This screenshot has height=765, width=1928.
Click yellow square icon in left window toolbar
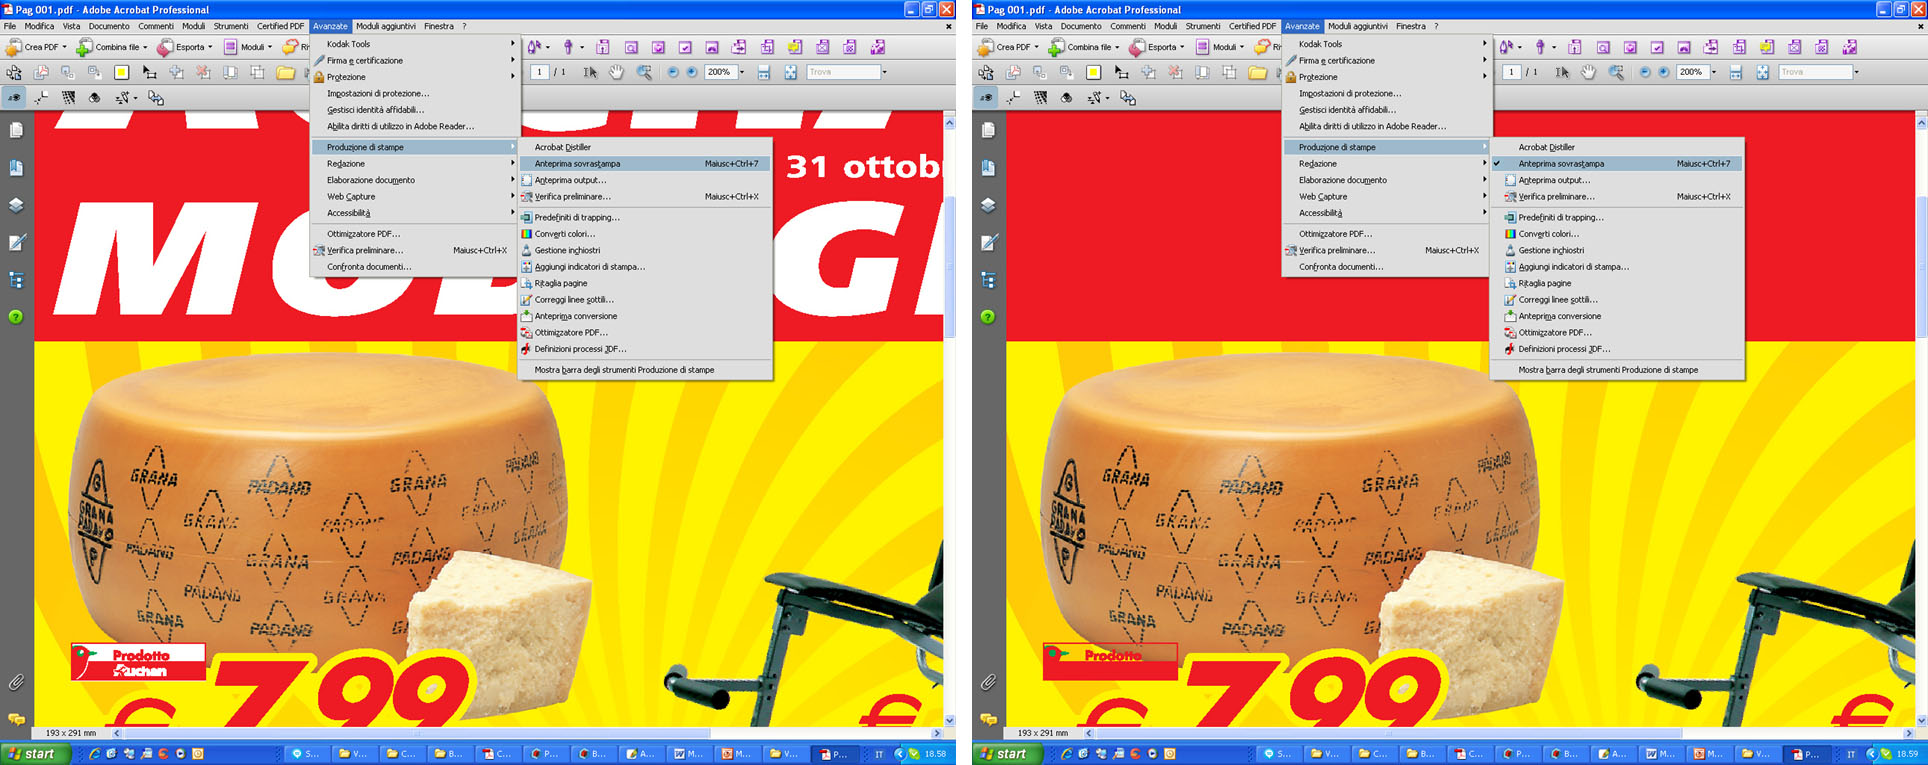tap(121, 72)
